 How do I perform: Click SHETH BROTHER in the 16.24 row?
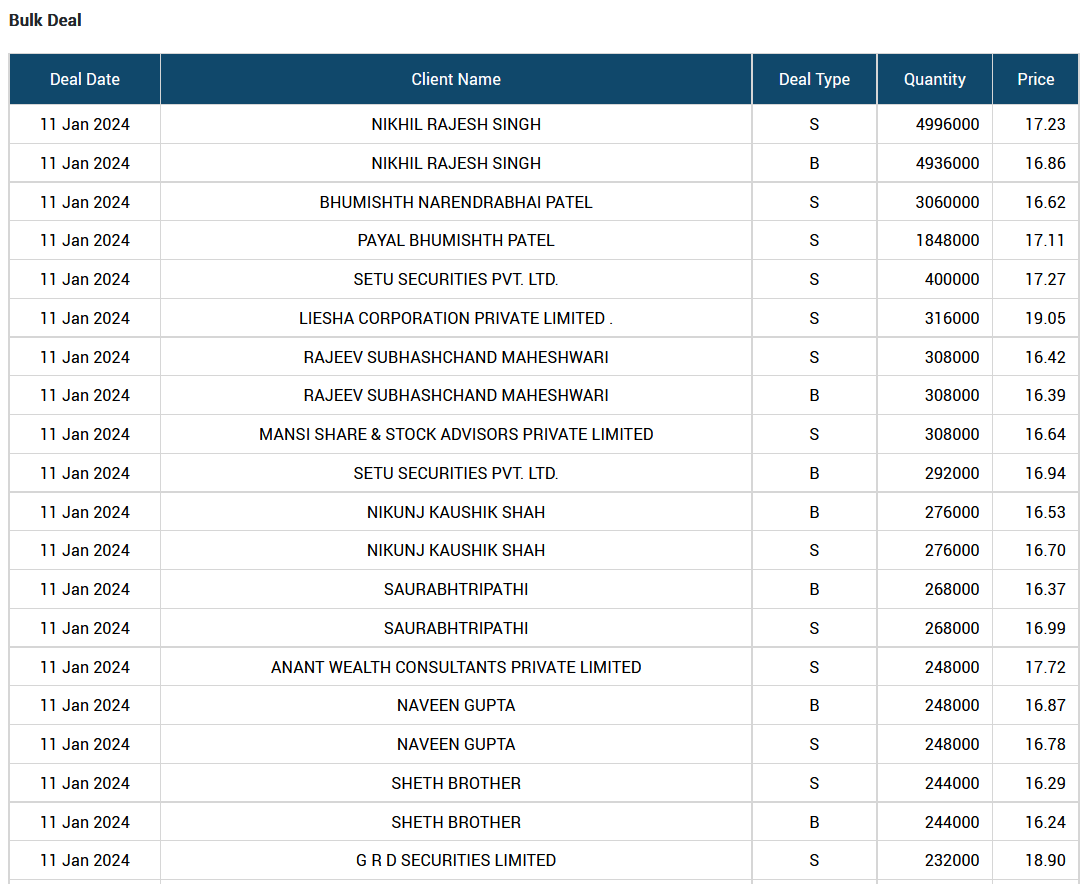pos(456,822)
